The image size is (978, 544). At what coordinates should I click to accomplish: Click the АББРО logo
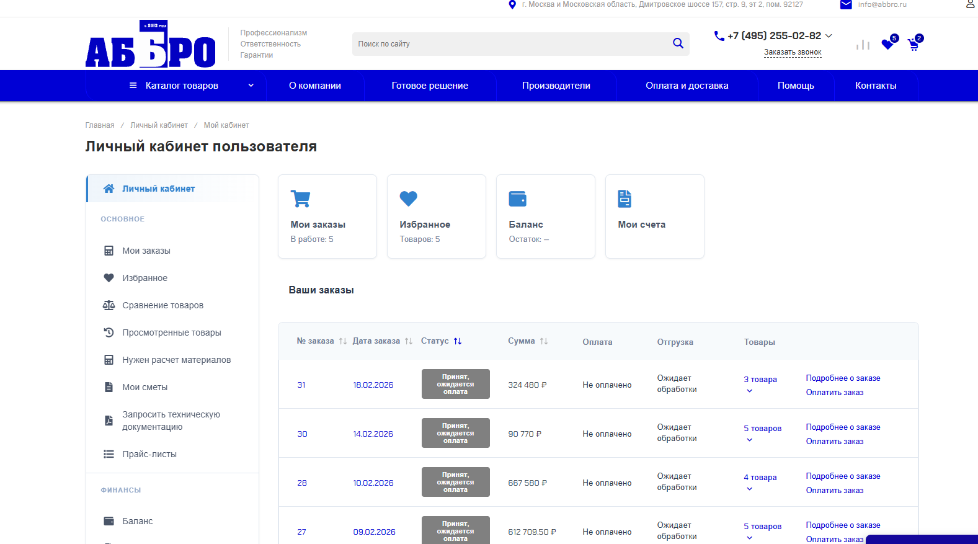[150, 47]
